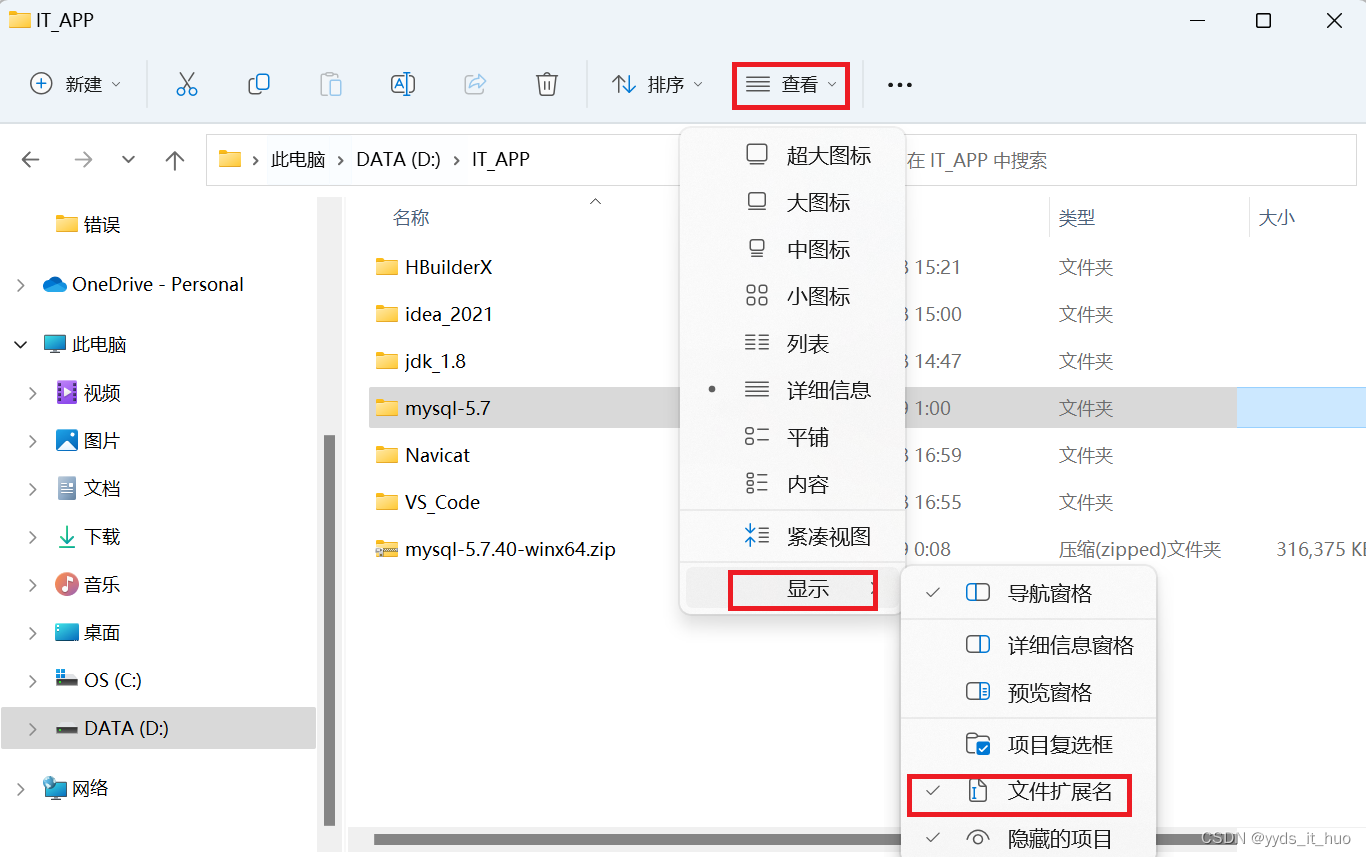Toggle 紧凑视图 compact view
Screen dimensions: 1366x857
(x=792, y=537)
